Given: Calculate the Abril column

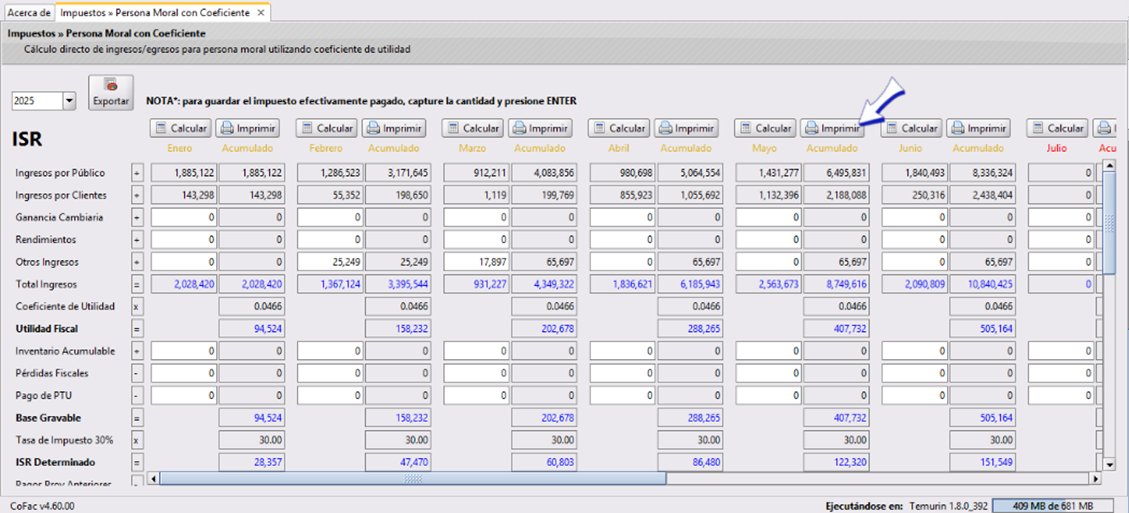Looking at the screenshot, I should [x=618, y=128].
